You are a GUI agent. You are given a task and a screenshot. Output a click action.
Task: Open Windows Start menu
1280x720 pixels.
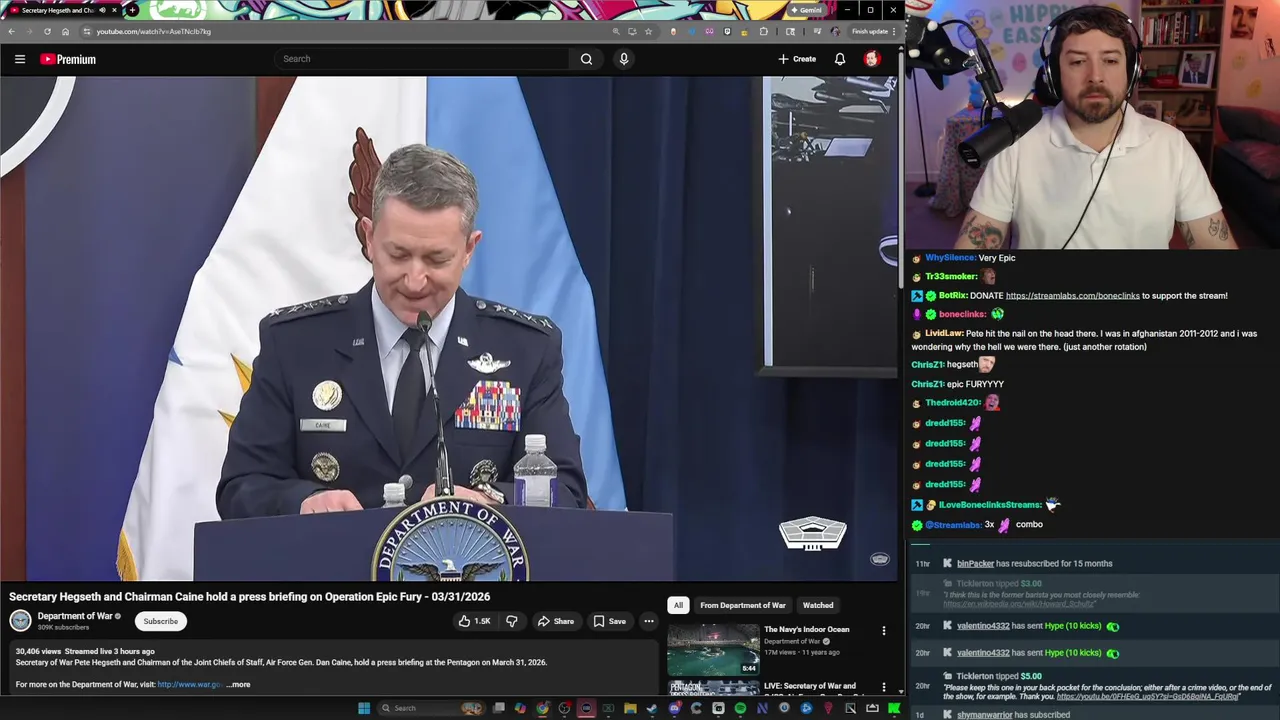pos(364,708)
